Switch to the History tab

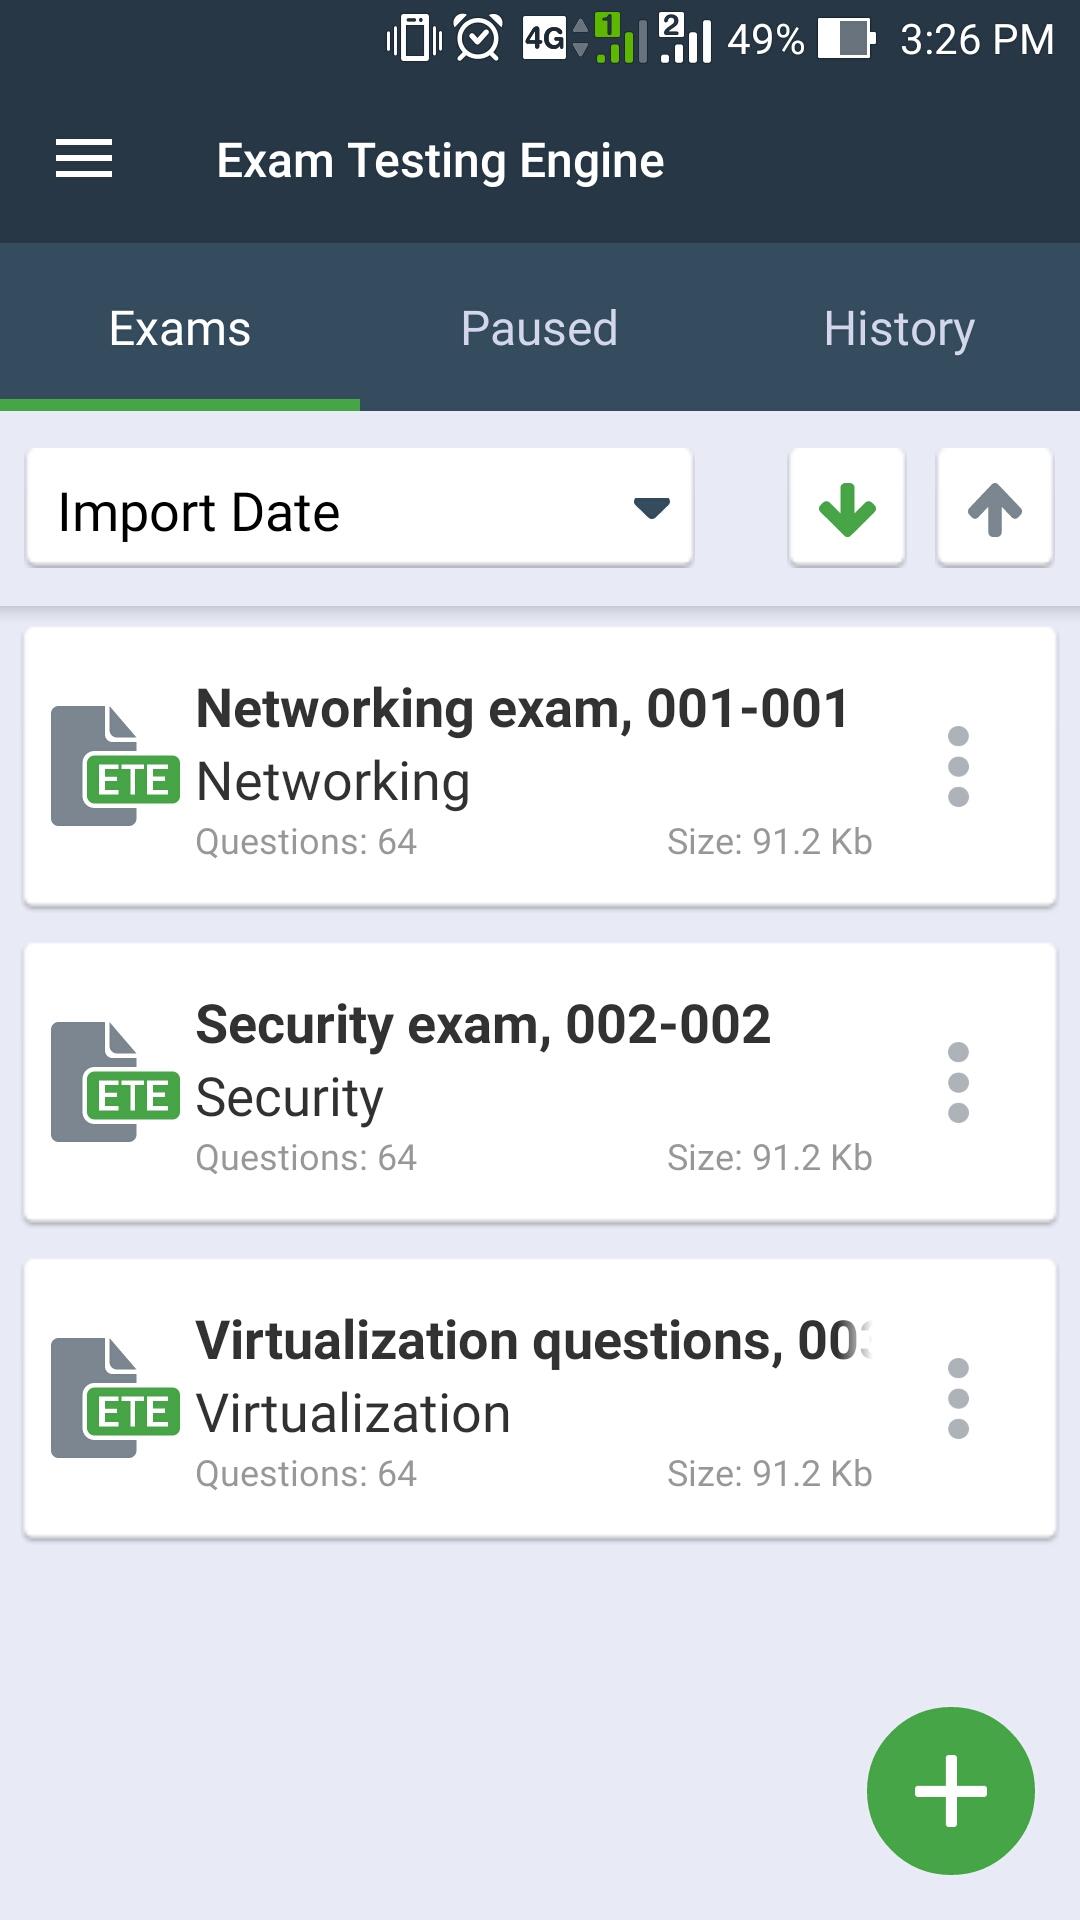click(899, 328)
